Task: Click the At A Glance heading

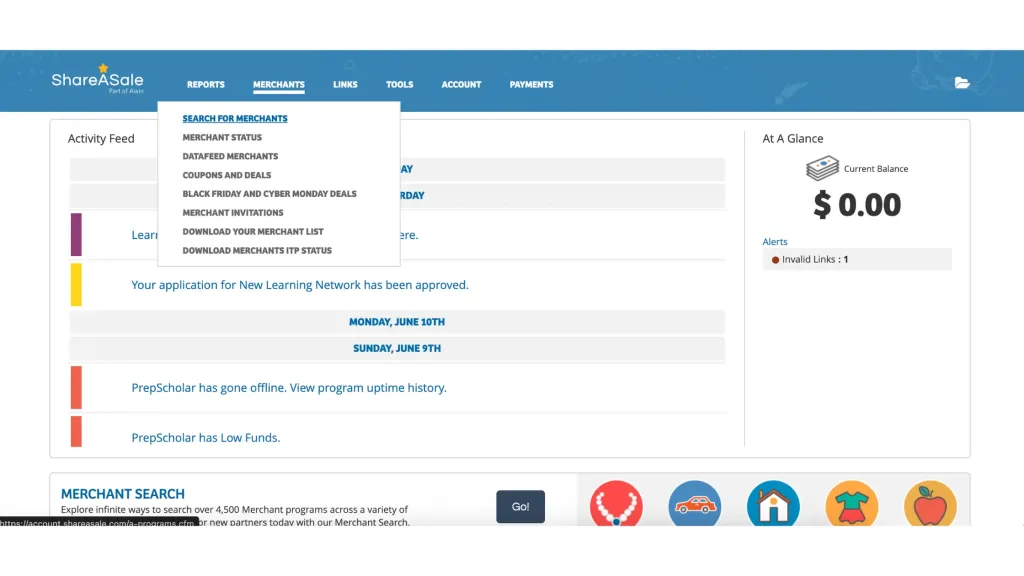Action: pyautogui.click(x=793, y=138)
